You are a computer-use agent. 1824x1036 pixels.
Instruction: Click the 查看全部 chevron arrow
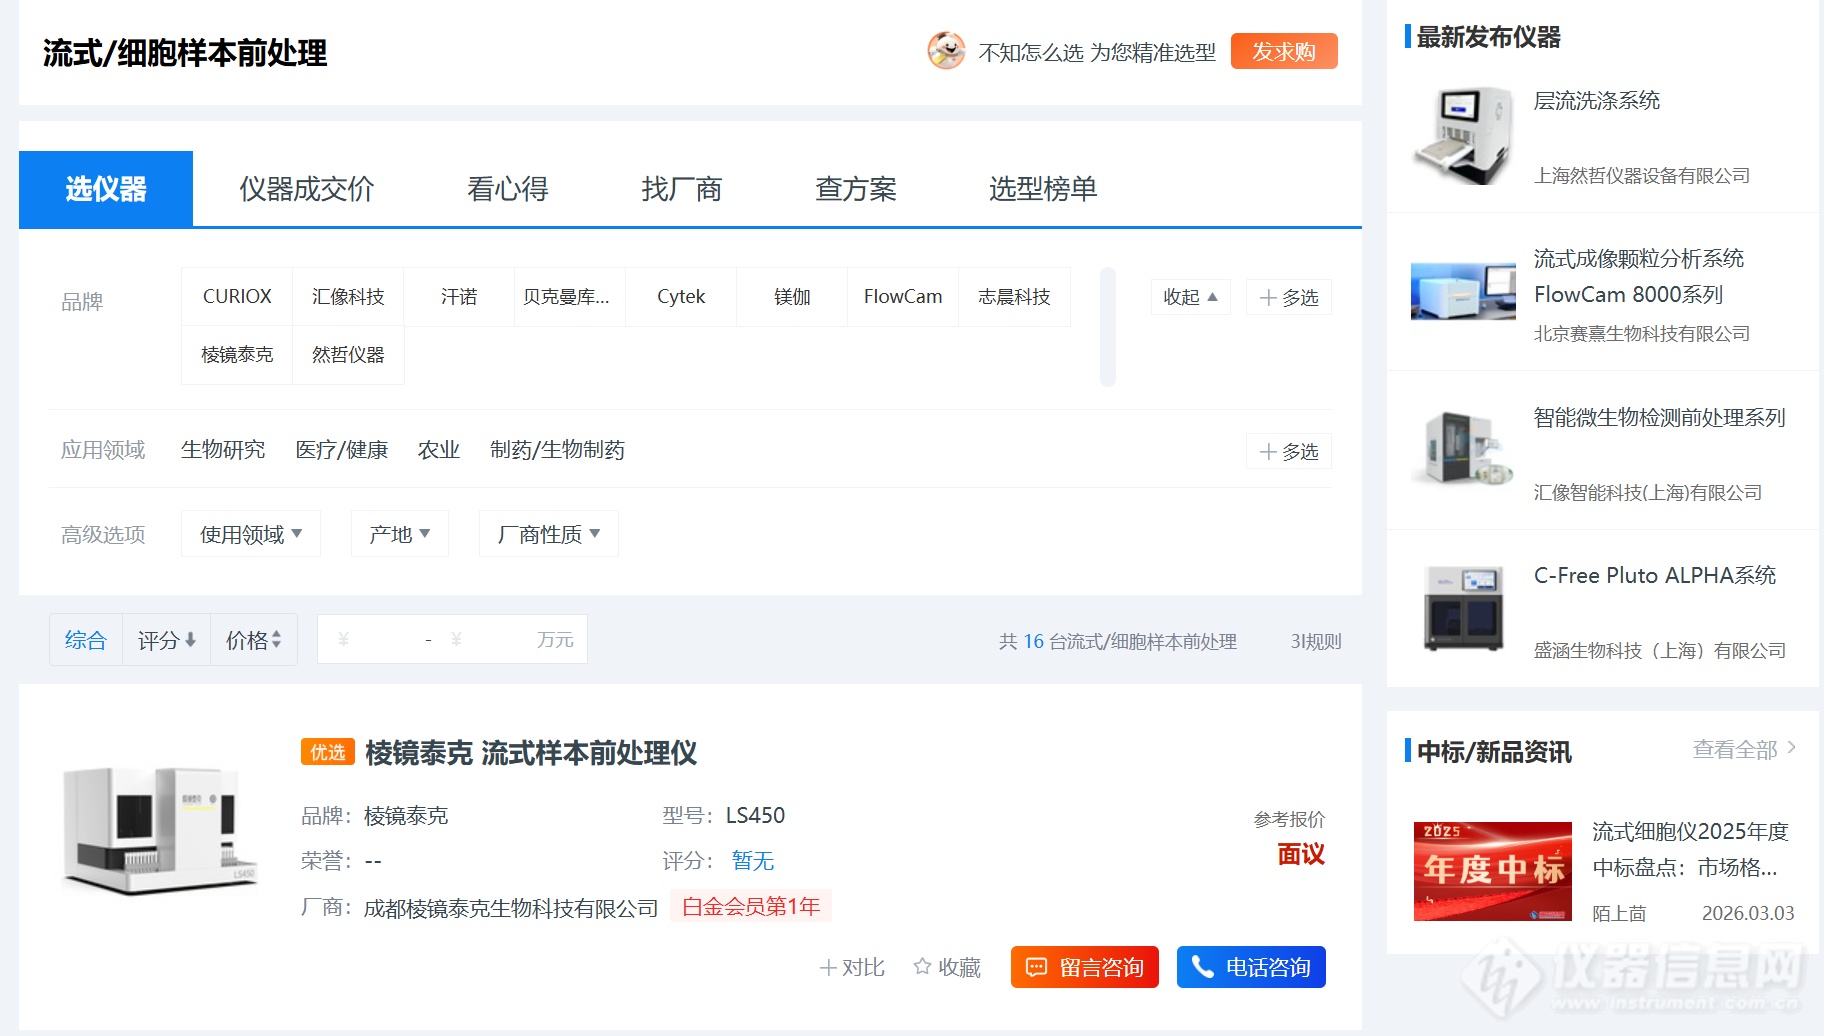[1791, 747]
